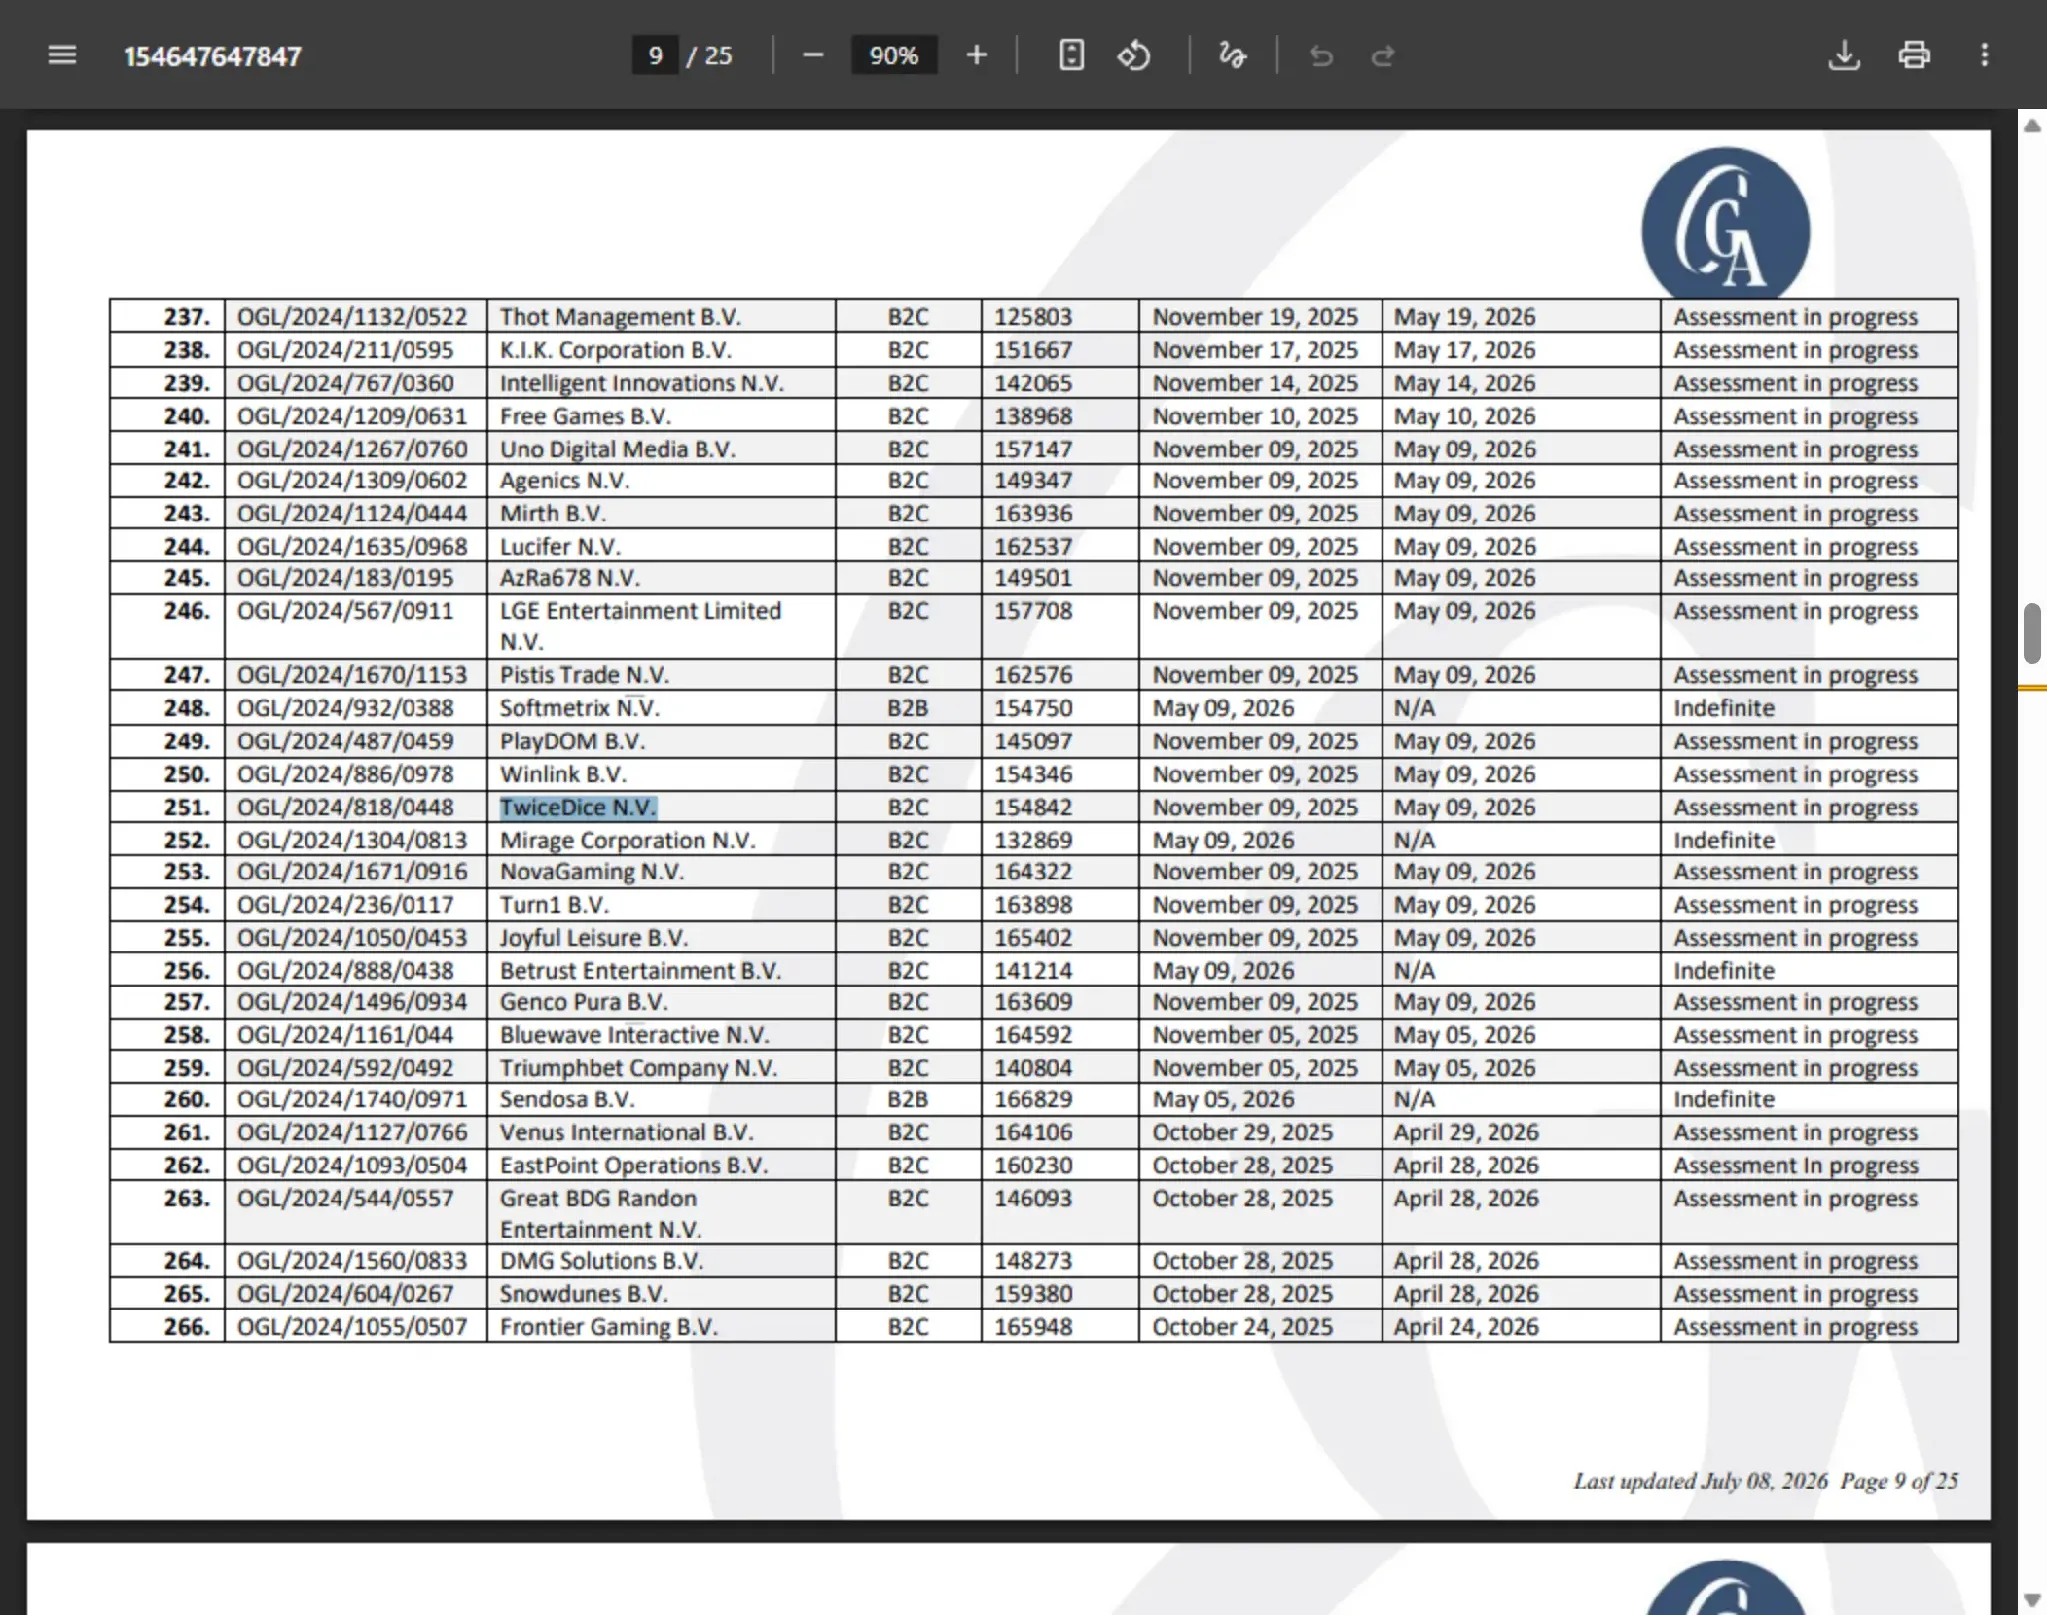The image size is (2047, 1615).
Task: Click the zoom in plus button
Action: 977,55
